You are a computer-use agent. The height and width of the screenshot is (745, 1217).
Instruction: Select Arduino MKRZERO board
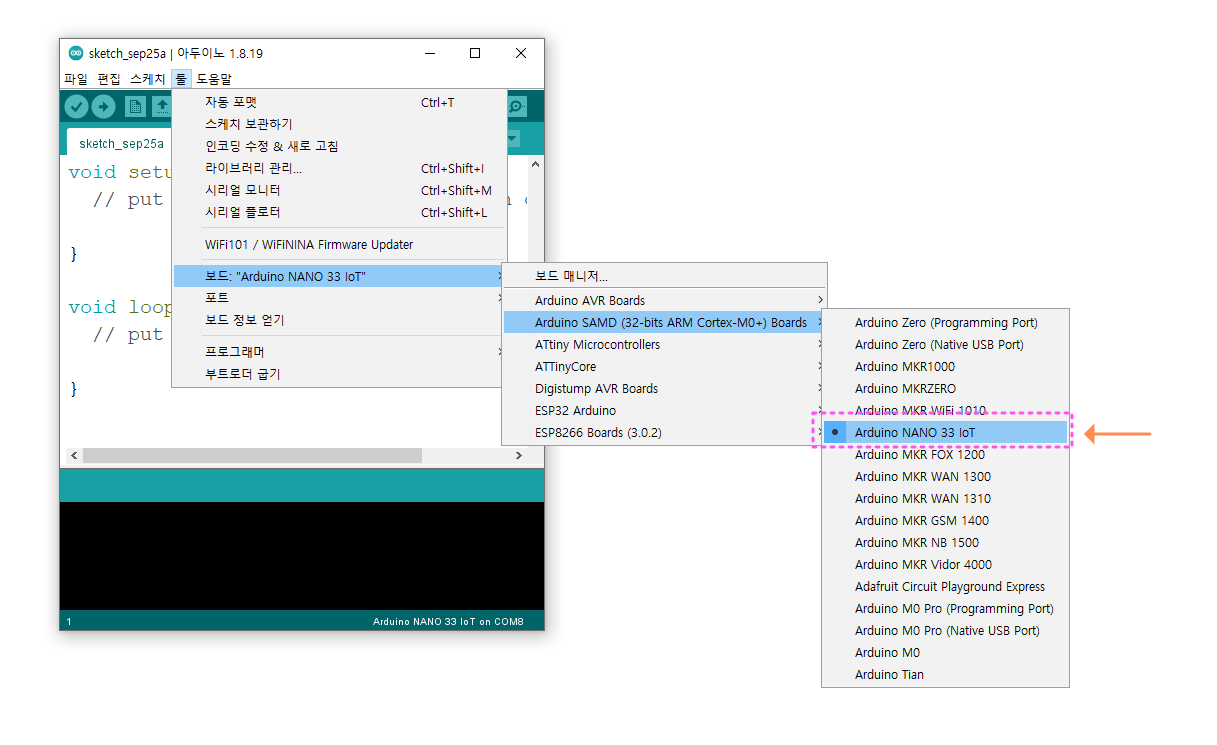945,388
